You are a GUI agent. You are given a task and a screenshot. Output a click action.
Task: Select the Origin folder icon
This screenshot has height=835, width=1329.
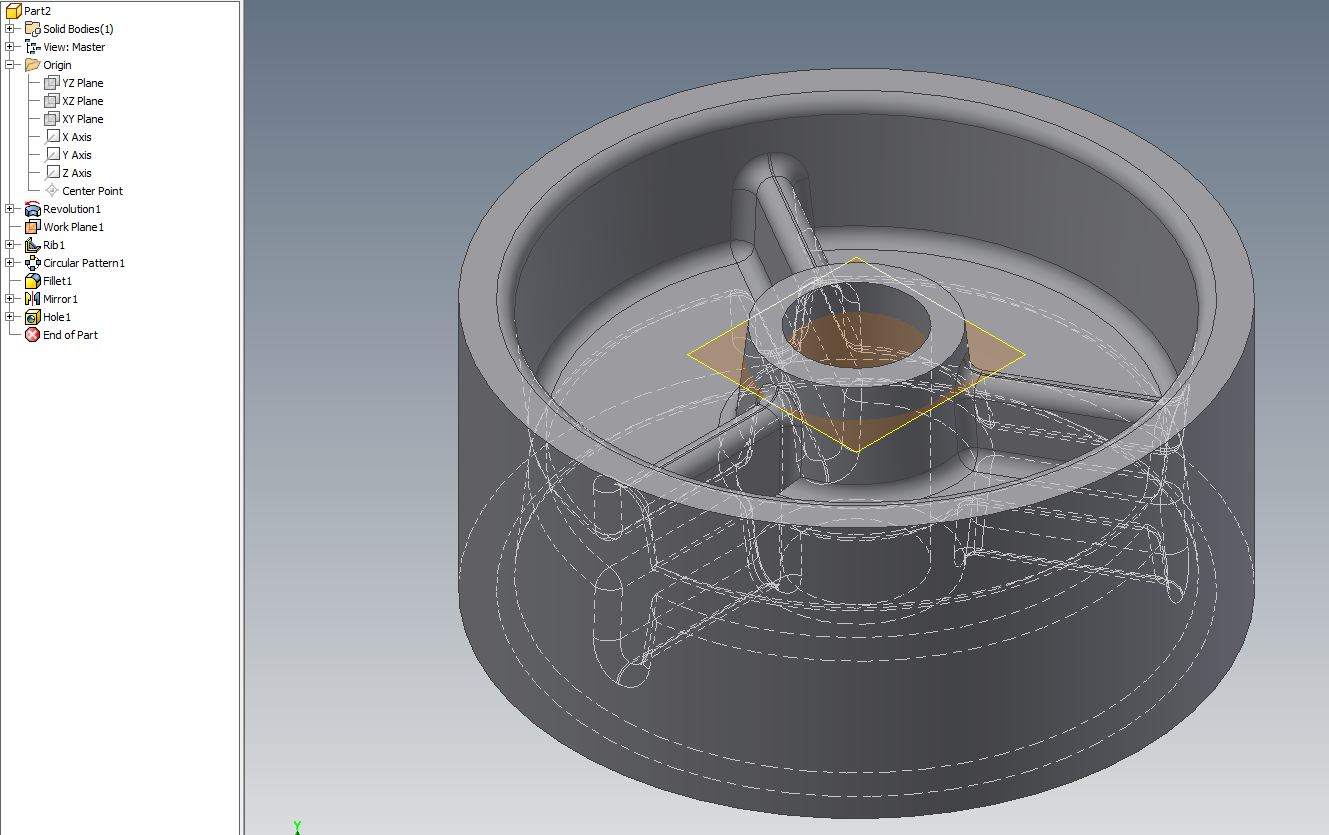click(x=32, y=65)
